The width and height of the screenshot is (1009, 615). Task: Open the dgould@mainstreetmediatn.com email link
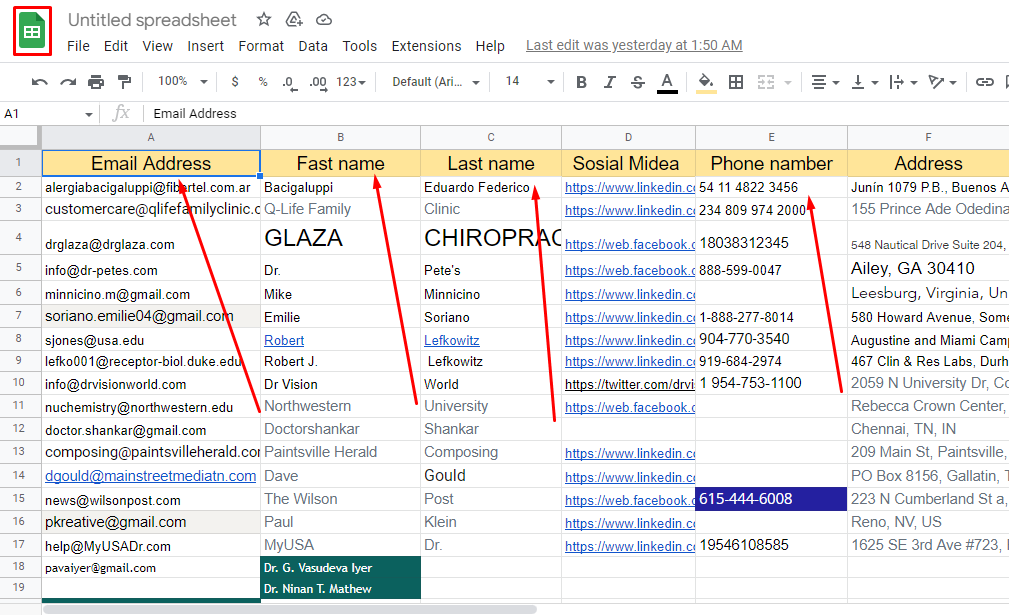coord(151,476)
